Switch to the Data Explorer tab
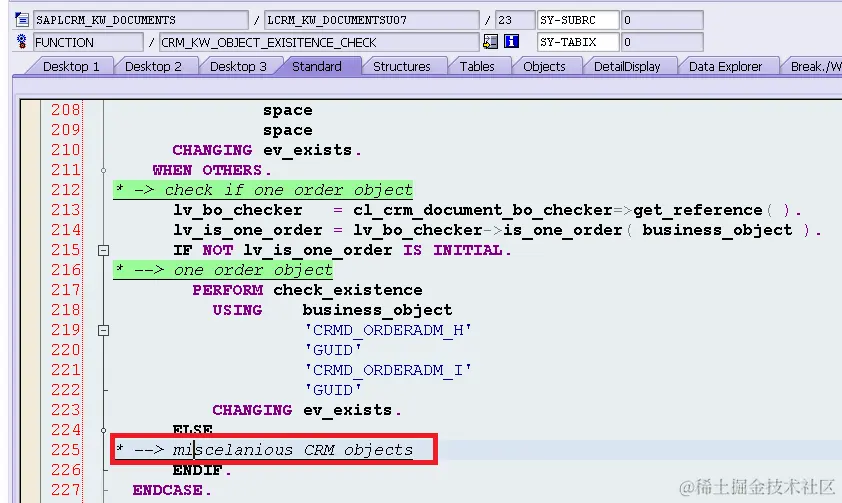Screen dimensions: 842x503 (725, 67)
